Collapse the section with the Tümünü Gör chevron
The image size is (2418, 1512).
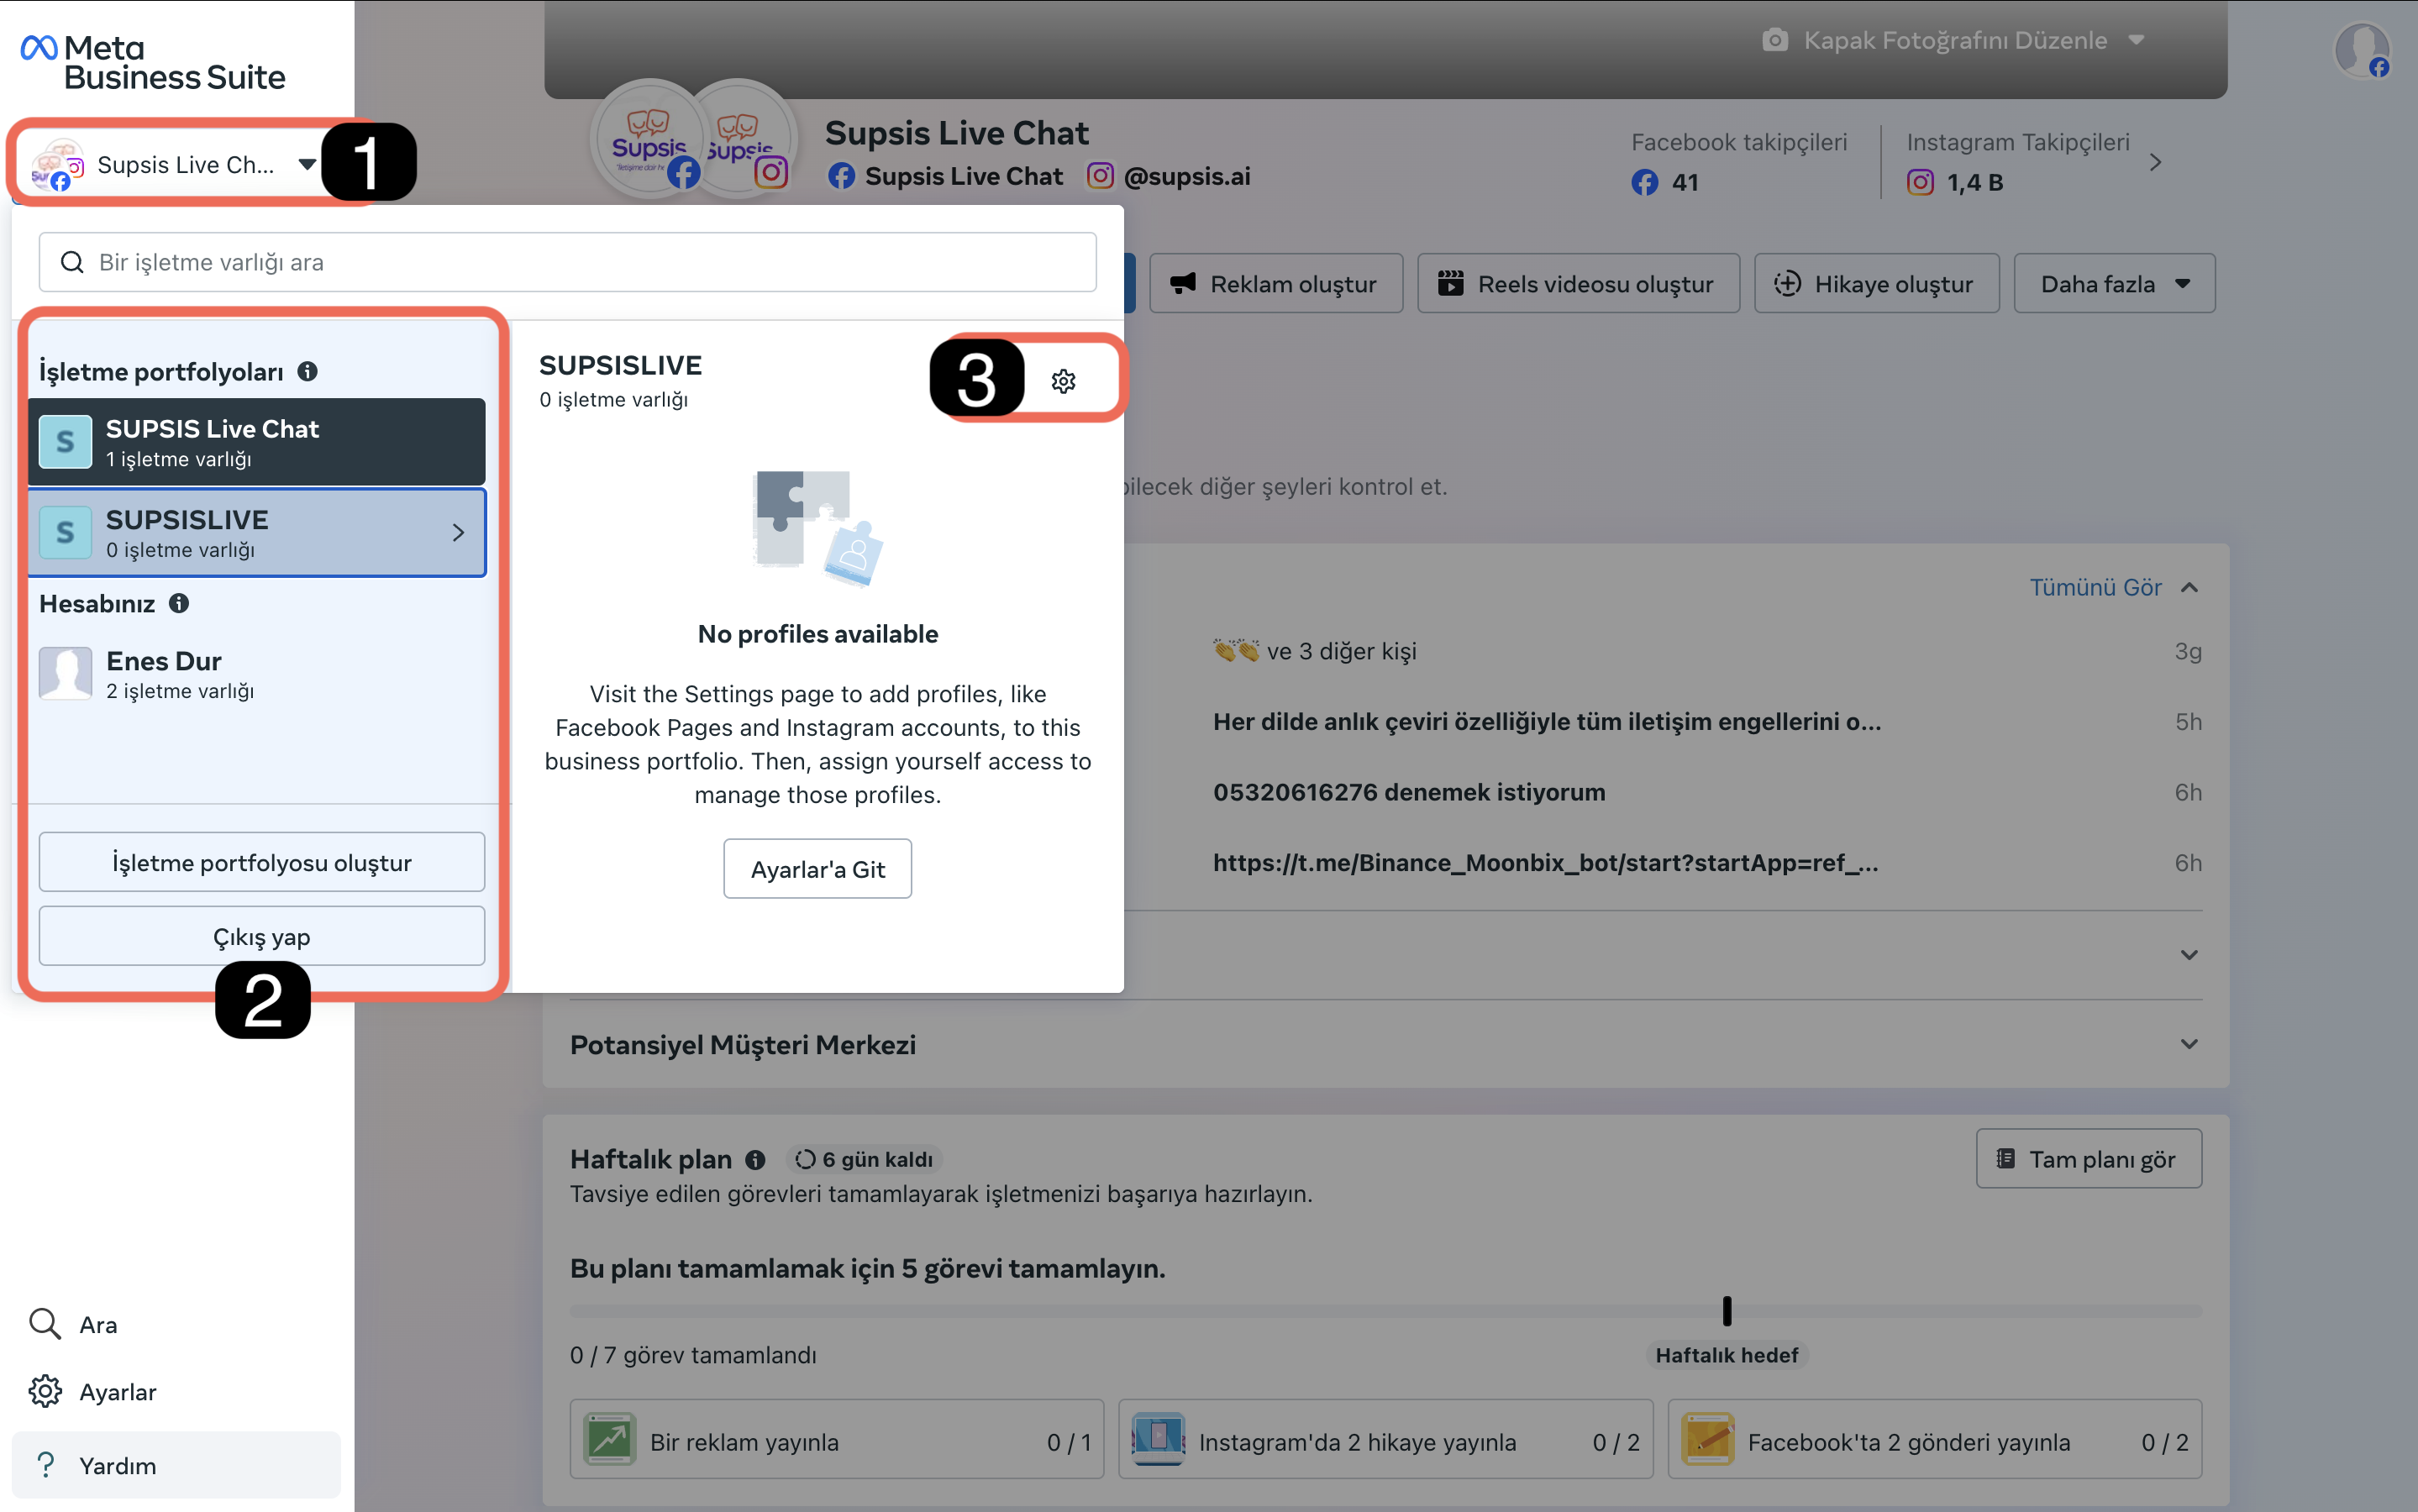2189,587
